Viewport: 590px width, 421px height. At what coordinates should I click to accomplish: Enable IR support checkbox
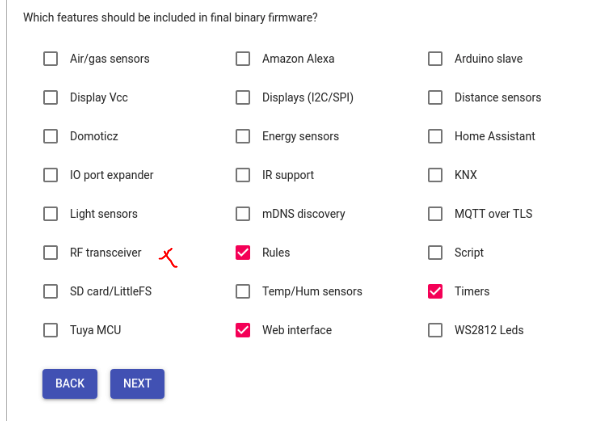coord(243,175)
